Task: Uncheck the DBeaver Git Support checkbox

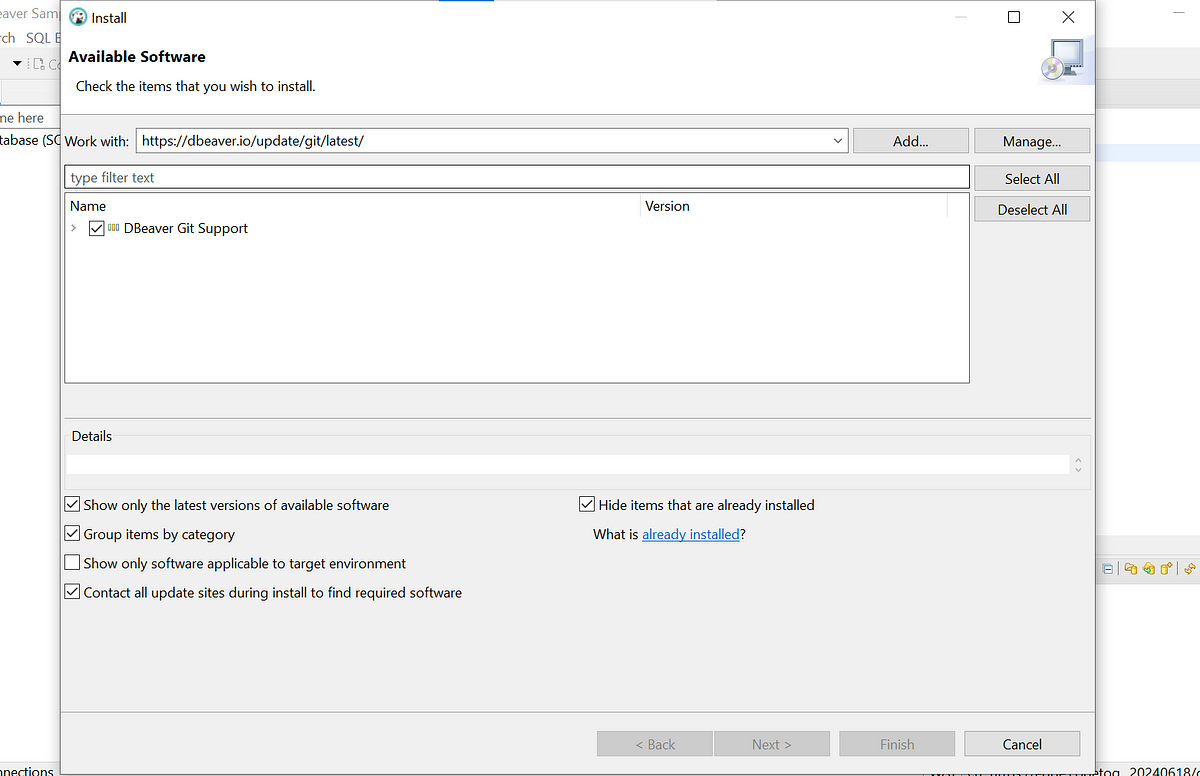Action: click(x=97, y=228)
